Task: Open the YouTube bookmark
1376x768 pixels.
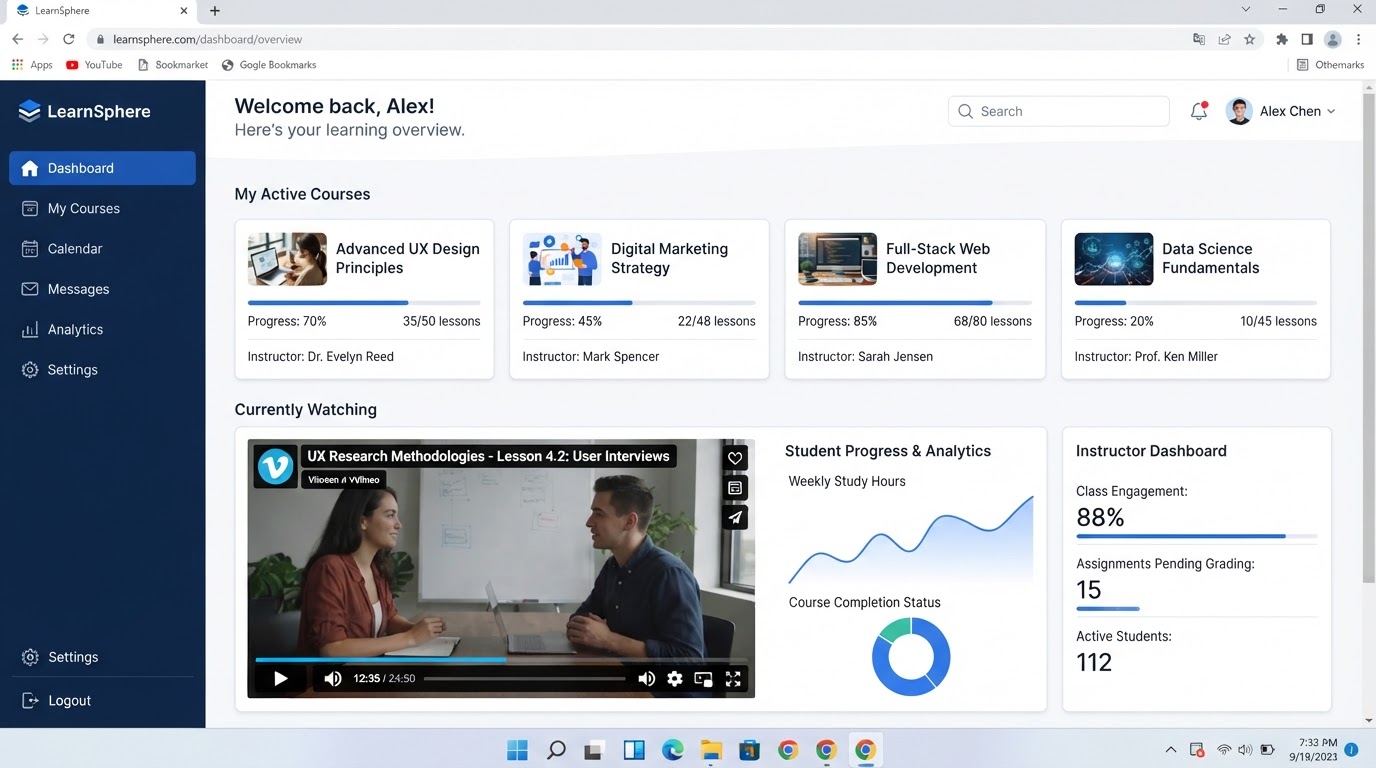Action: (x=94, y=65)
